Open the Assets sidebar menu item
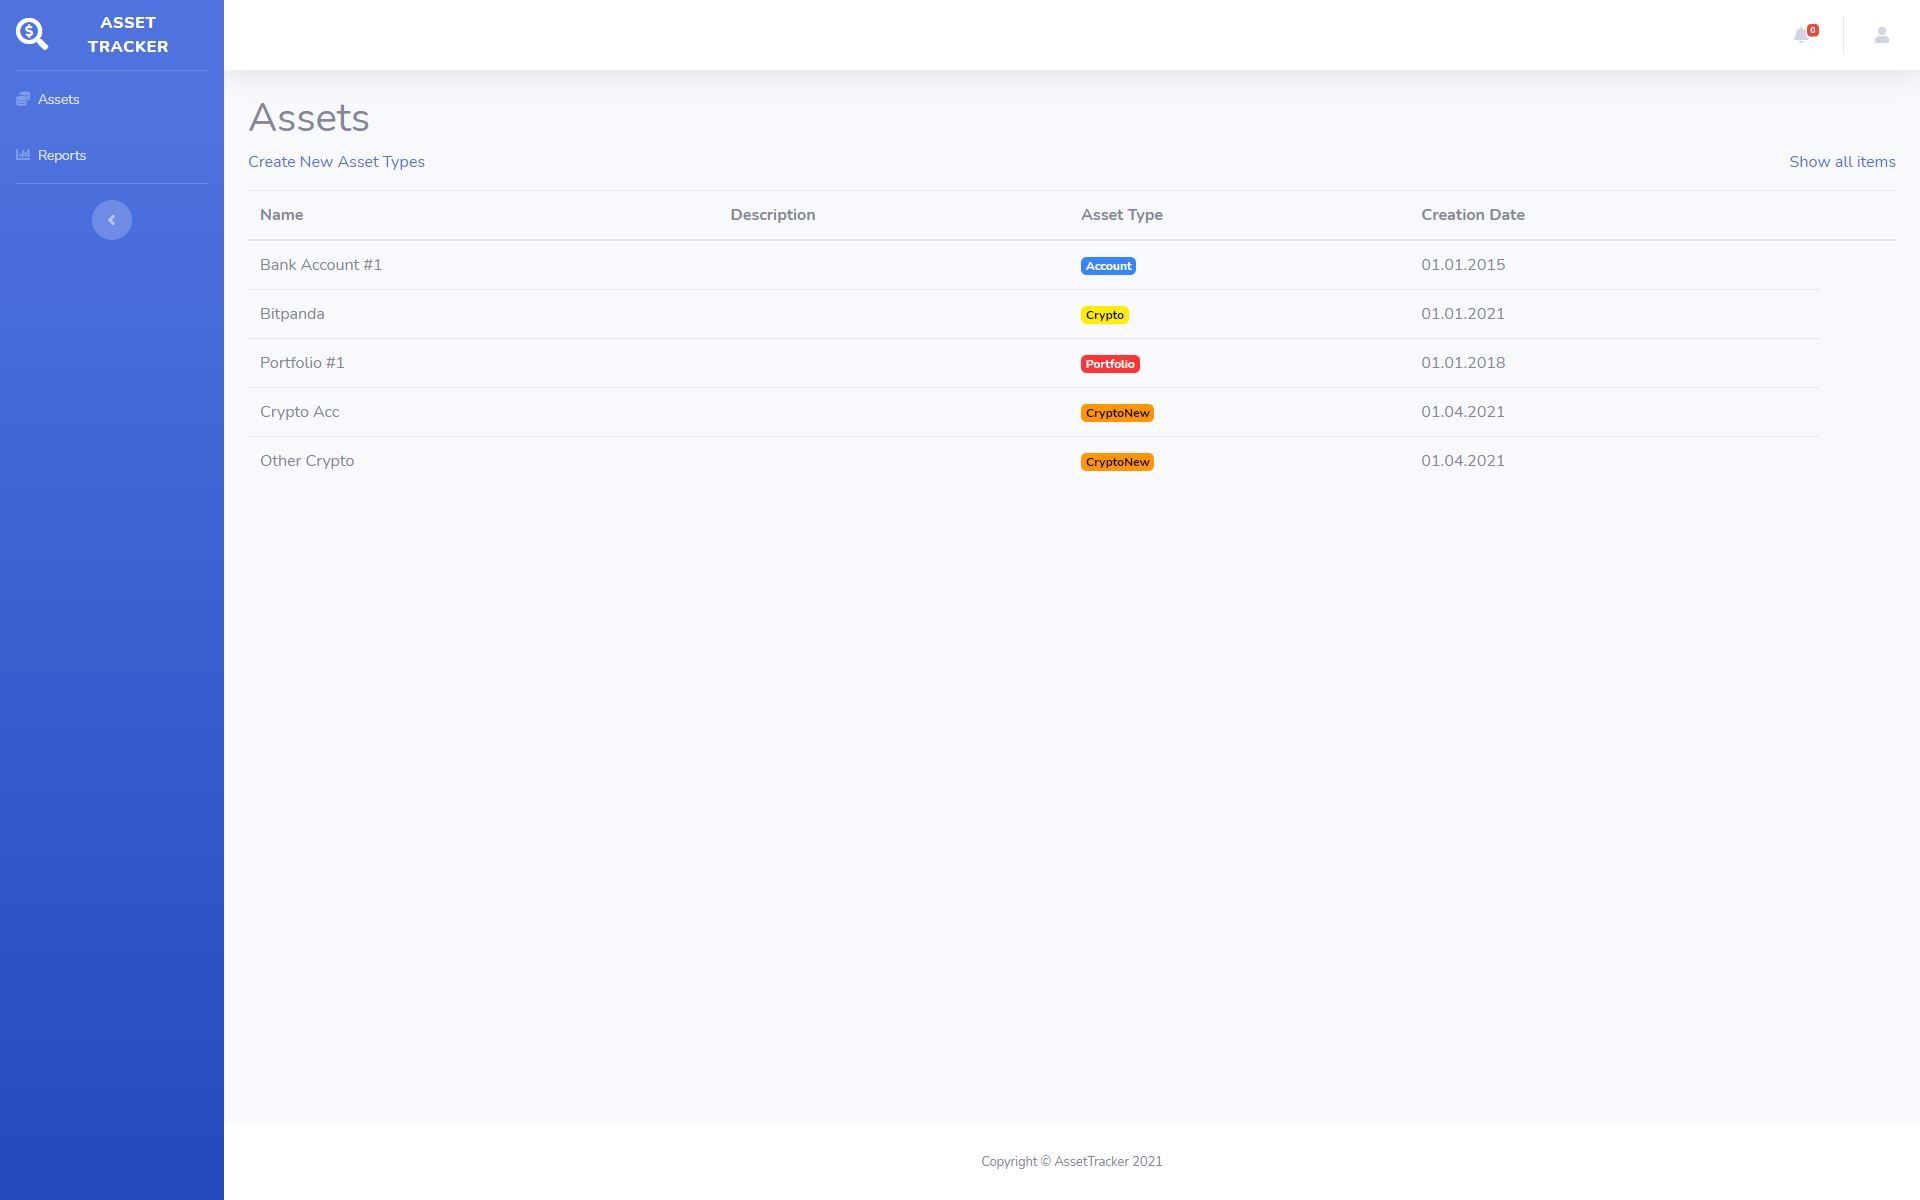The height and width of the screenshot is (1200, 1920). [x=58, y=99]
